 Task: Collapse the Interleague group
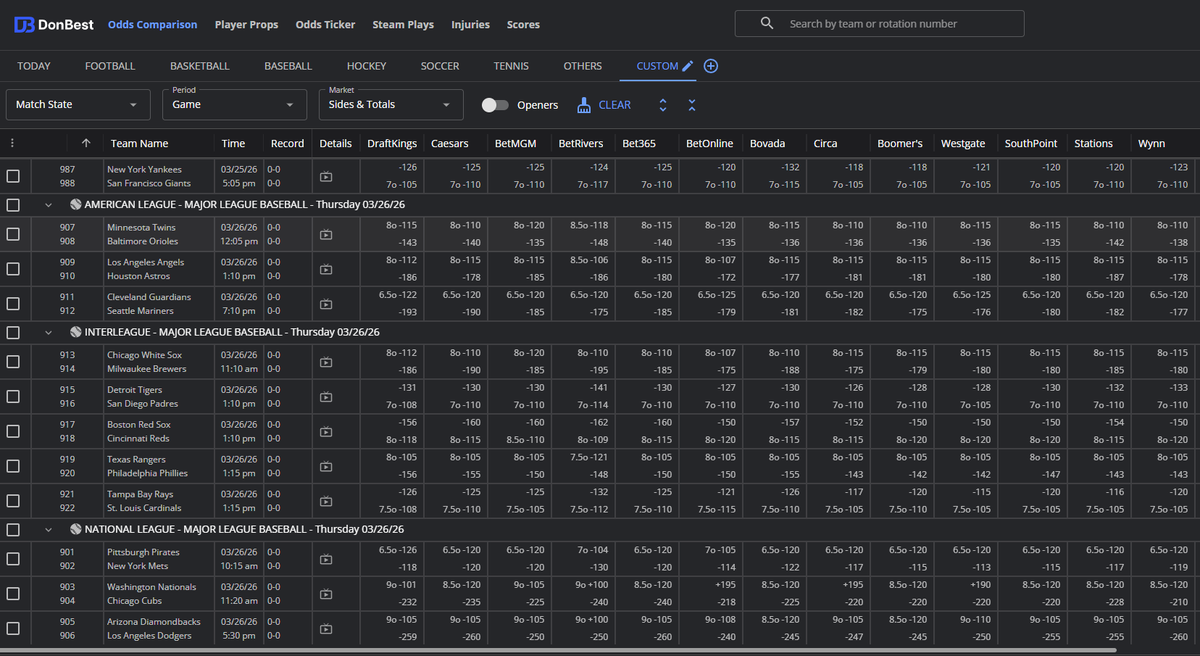click(49, 332)
